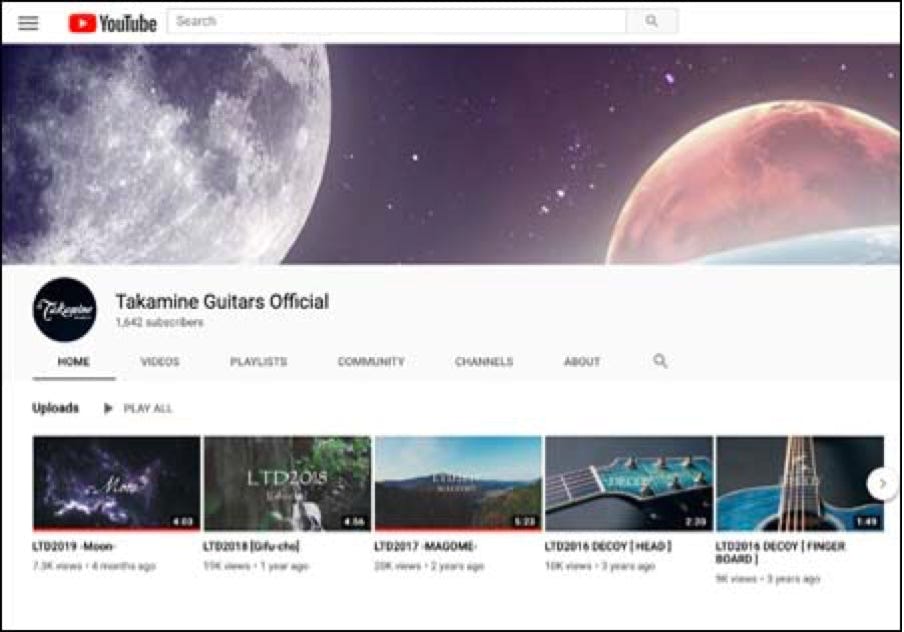This screenshot has width=904, height=632.
Task: Go to YouTube home via logo
Action: tap(112, 23)
